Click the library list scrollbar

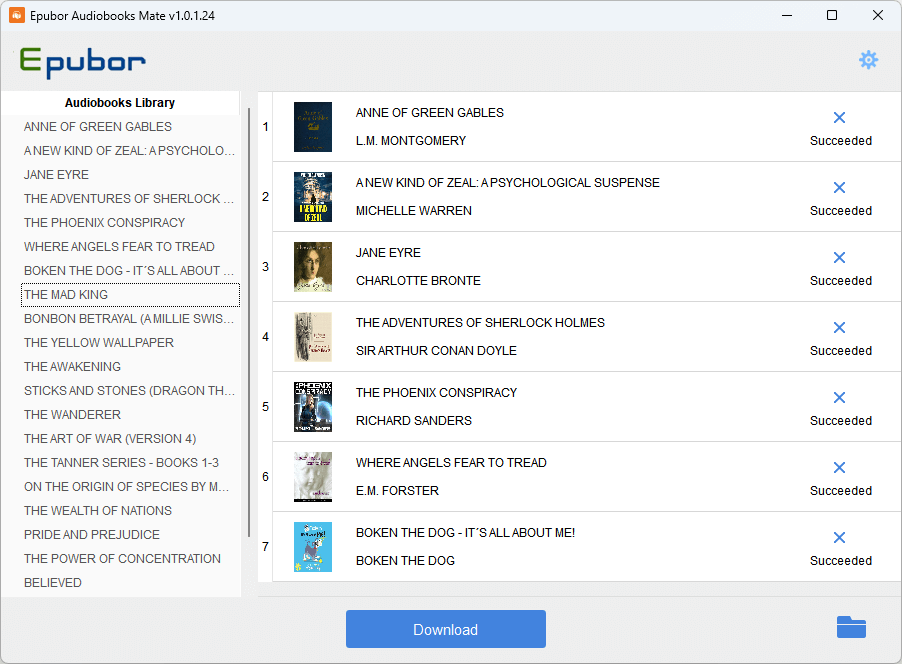coord(249,322)
